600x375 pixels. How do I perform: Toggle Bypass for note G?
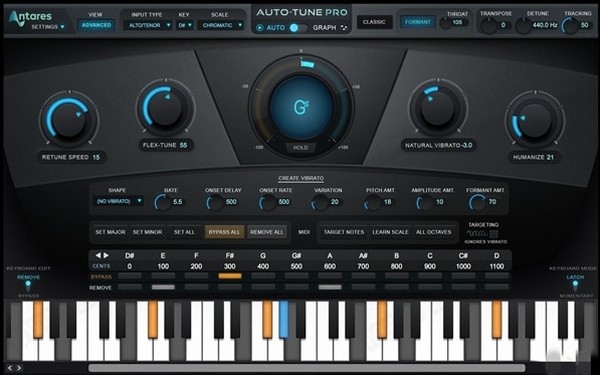263,276
